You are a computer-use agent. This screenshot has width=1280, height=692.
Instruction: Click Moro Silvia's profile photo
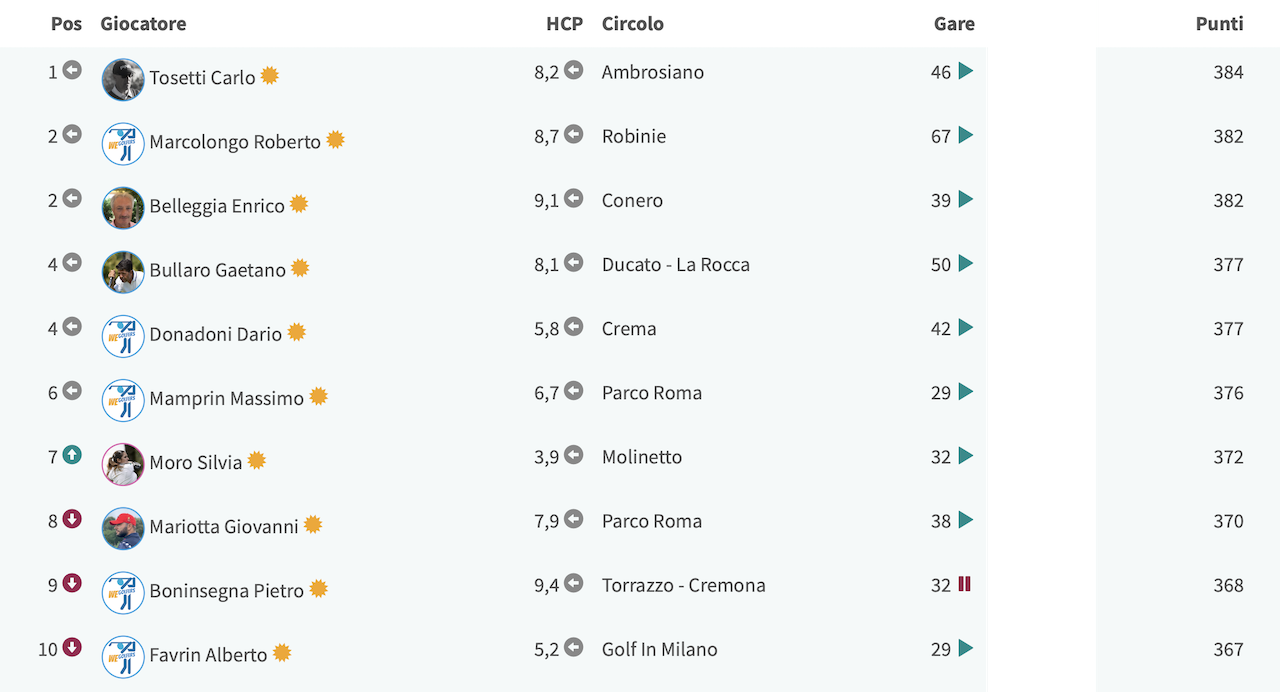(x=123, y=464)
